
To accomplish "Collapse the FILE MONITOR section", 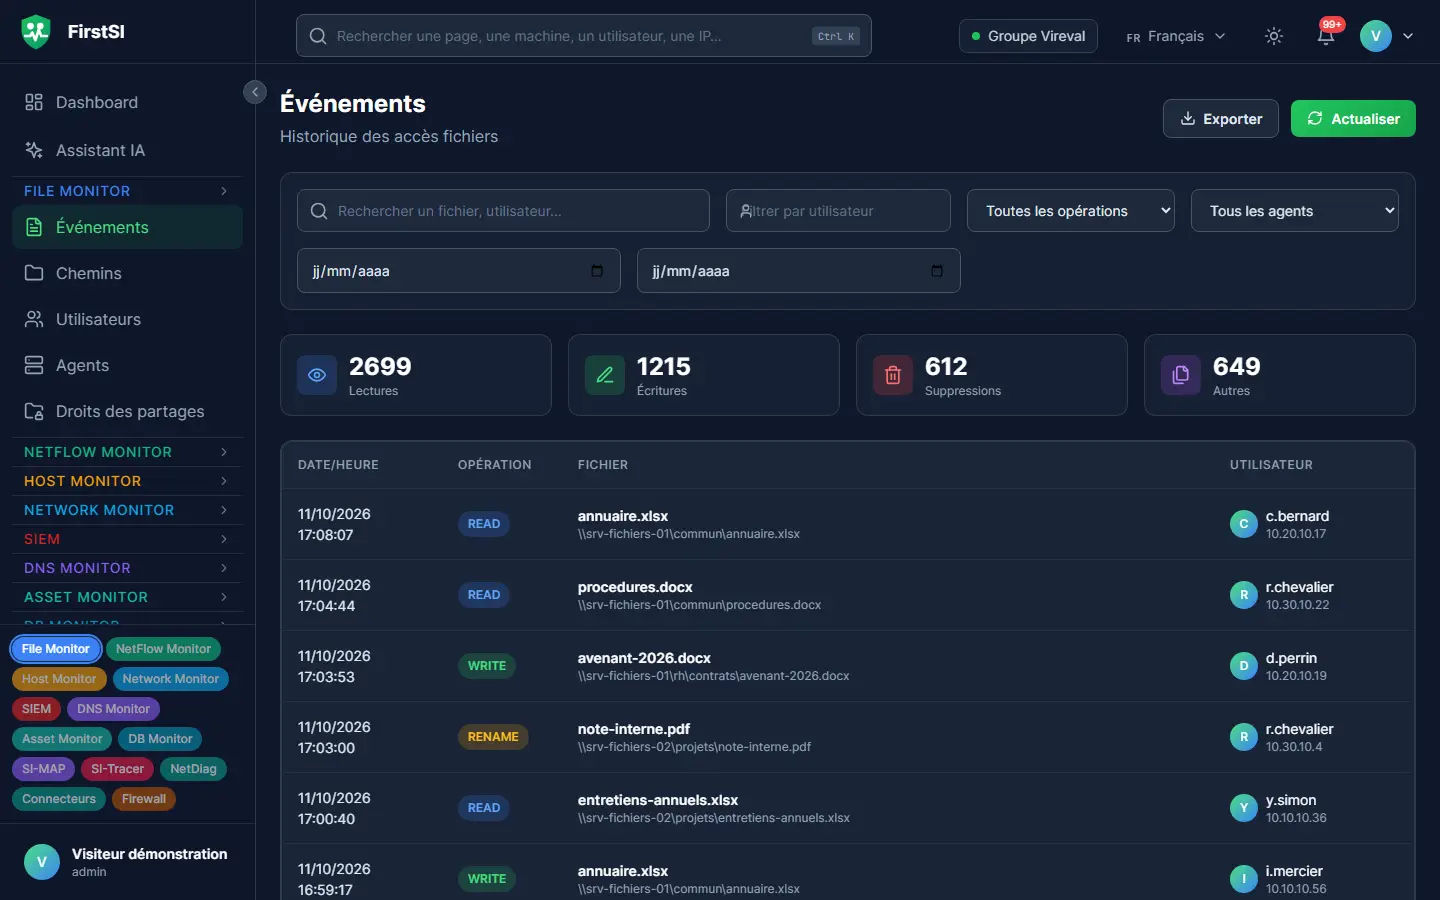I will point(127,191).
